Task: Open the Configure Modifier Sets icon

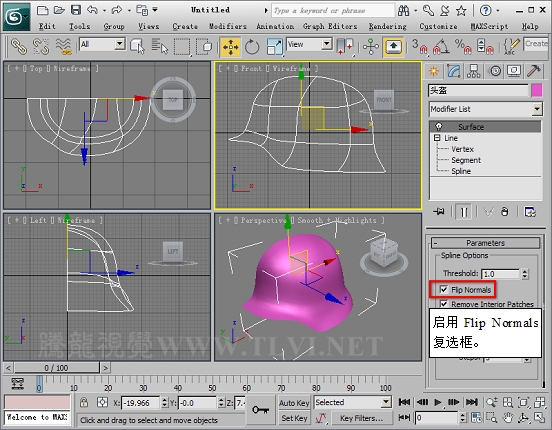Action: (530, 212)
